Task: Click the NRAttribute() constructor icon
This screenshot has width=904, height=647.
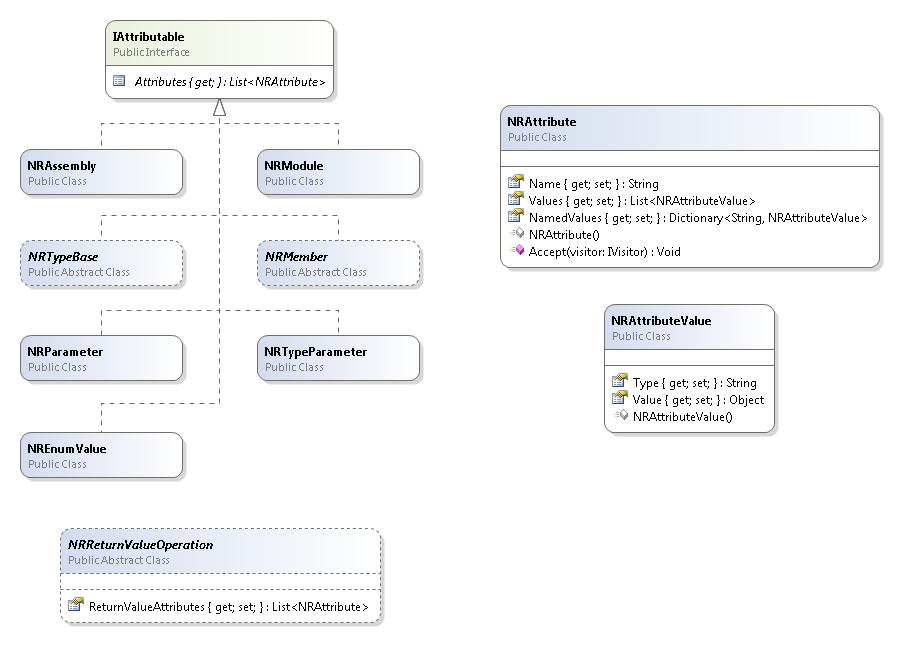Action: (x=515, y=234)
